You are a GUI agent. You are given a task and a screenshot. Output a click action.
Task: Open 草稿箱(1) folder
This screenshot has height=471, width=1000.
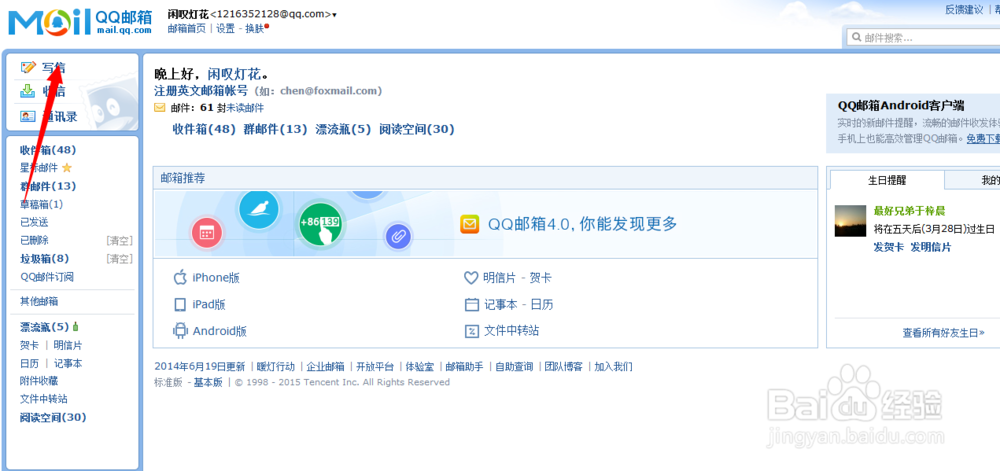pos(41,205)
